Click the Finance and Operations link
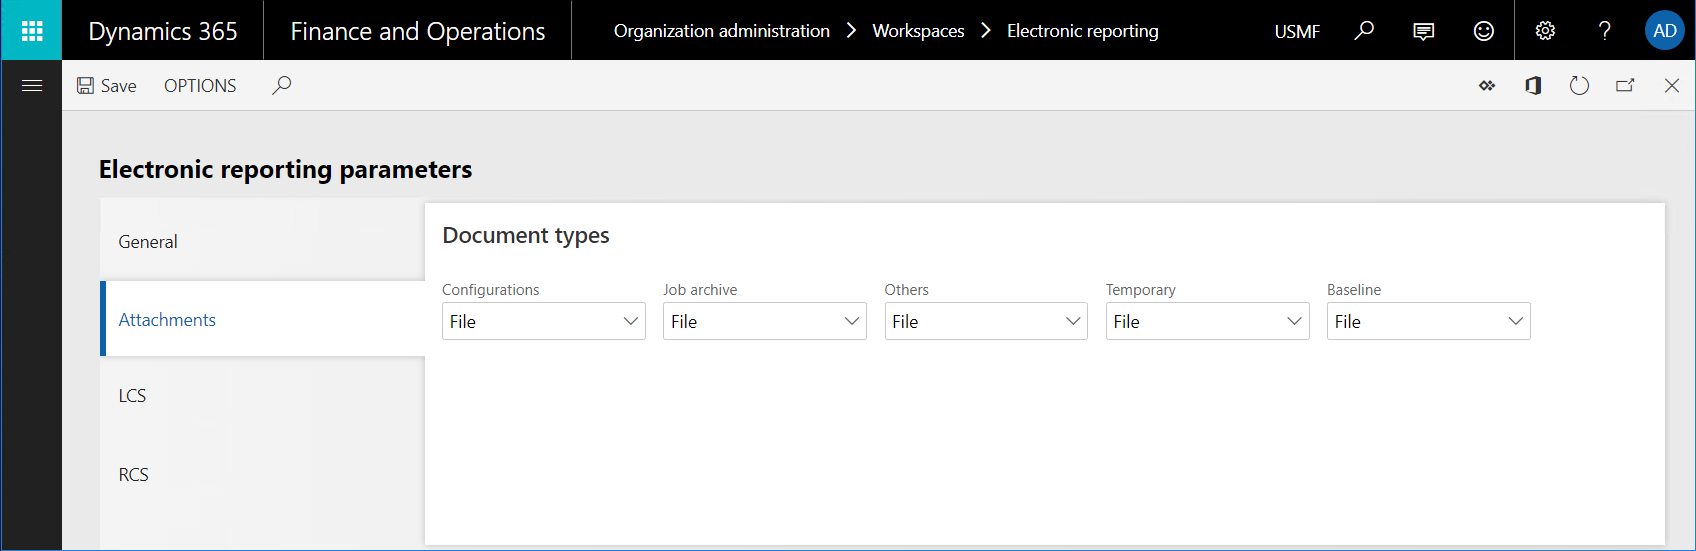 (418, 31)
